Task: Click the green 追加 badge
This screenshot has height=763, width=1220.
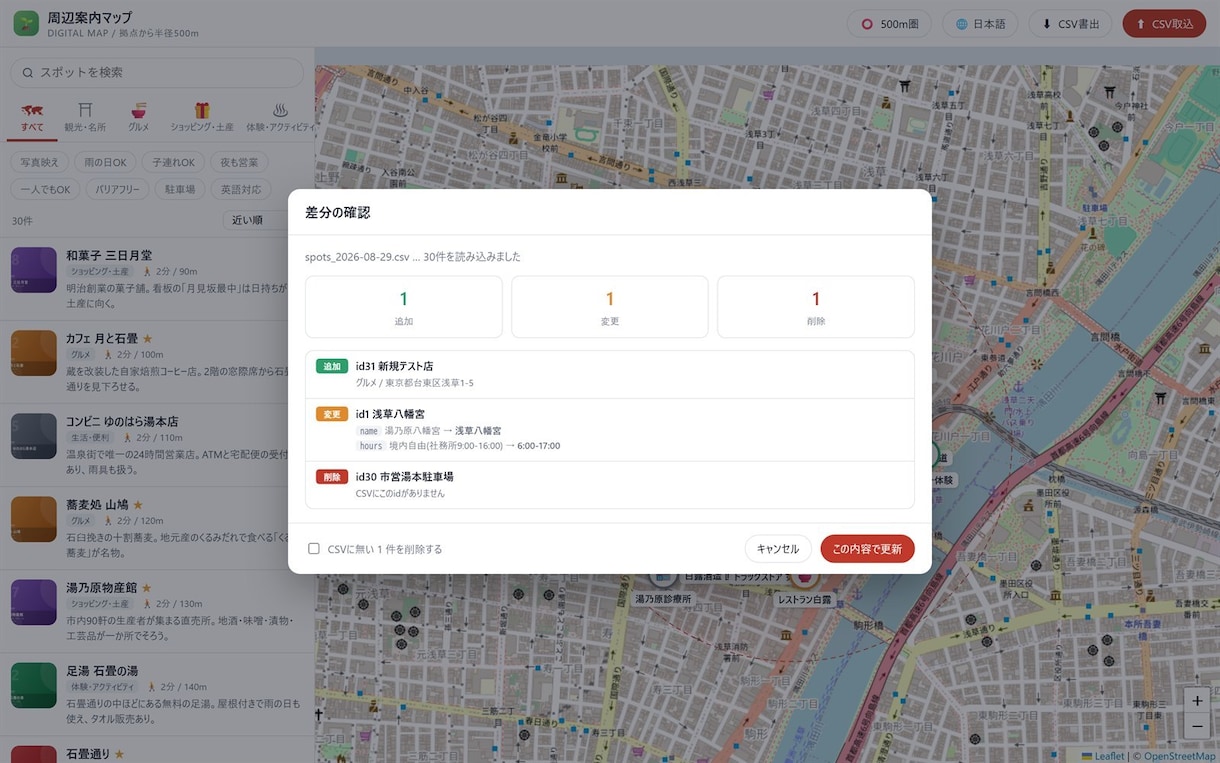Action: pos(332,367)
